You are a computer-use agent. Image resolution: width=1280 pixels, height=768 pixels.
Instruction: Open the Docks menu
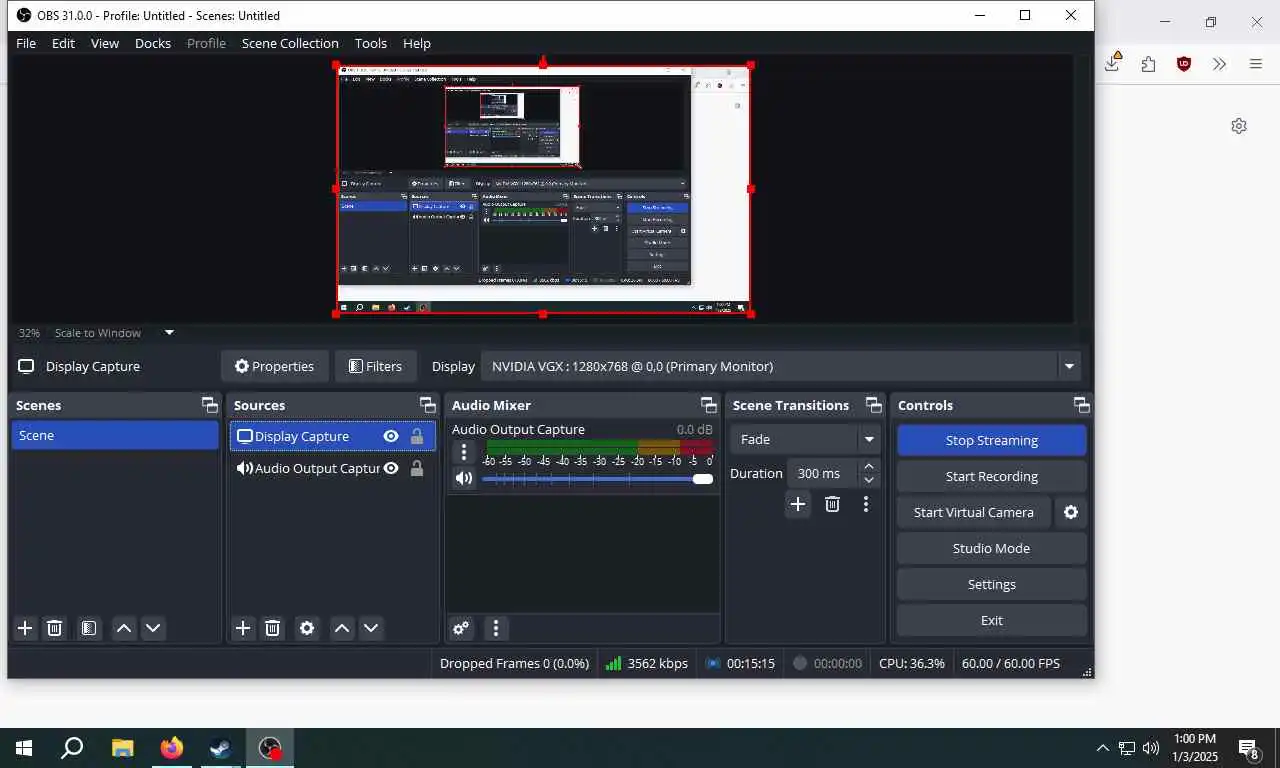pos(153,43)
